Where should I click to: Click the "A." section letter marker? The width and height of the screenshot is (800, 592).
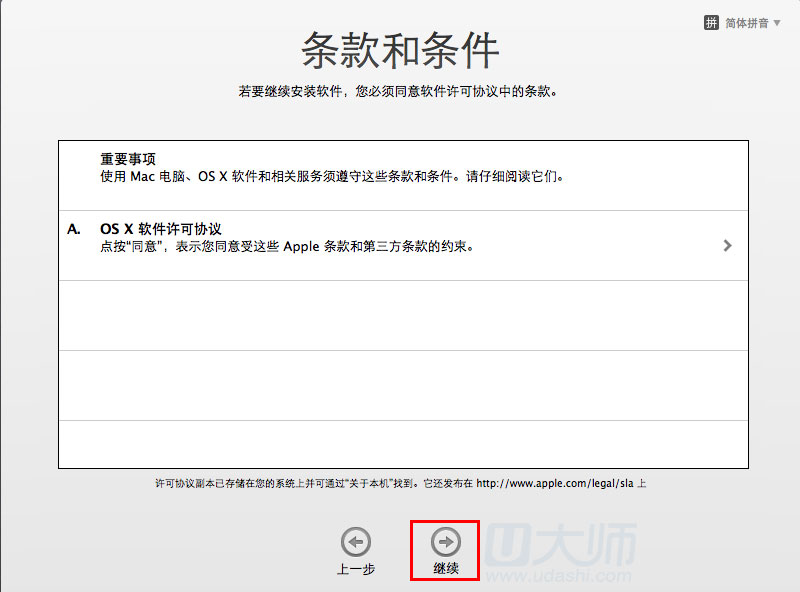(74, 229)
